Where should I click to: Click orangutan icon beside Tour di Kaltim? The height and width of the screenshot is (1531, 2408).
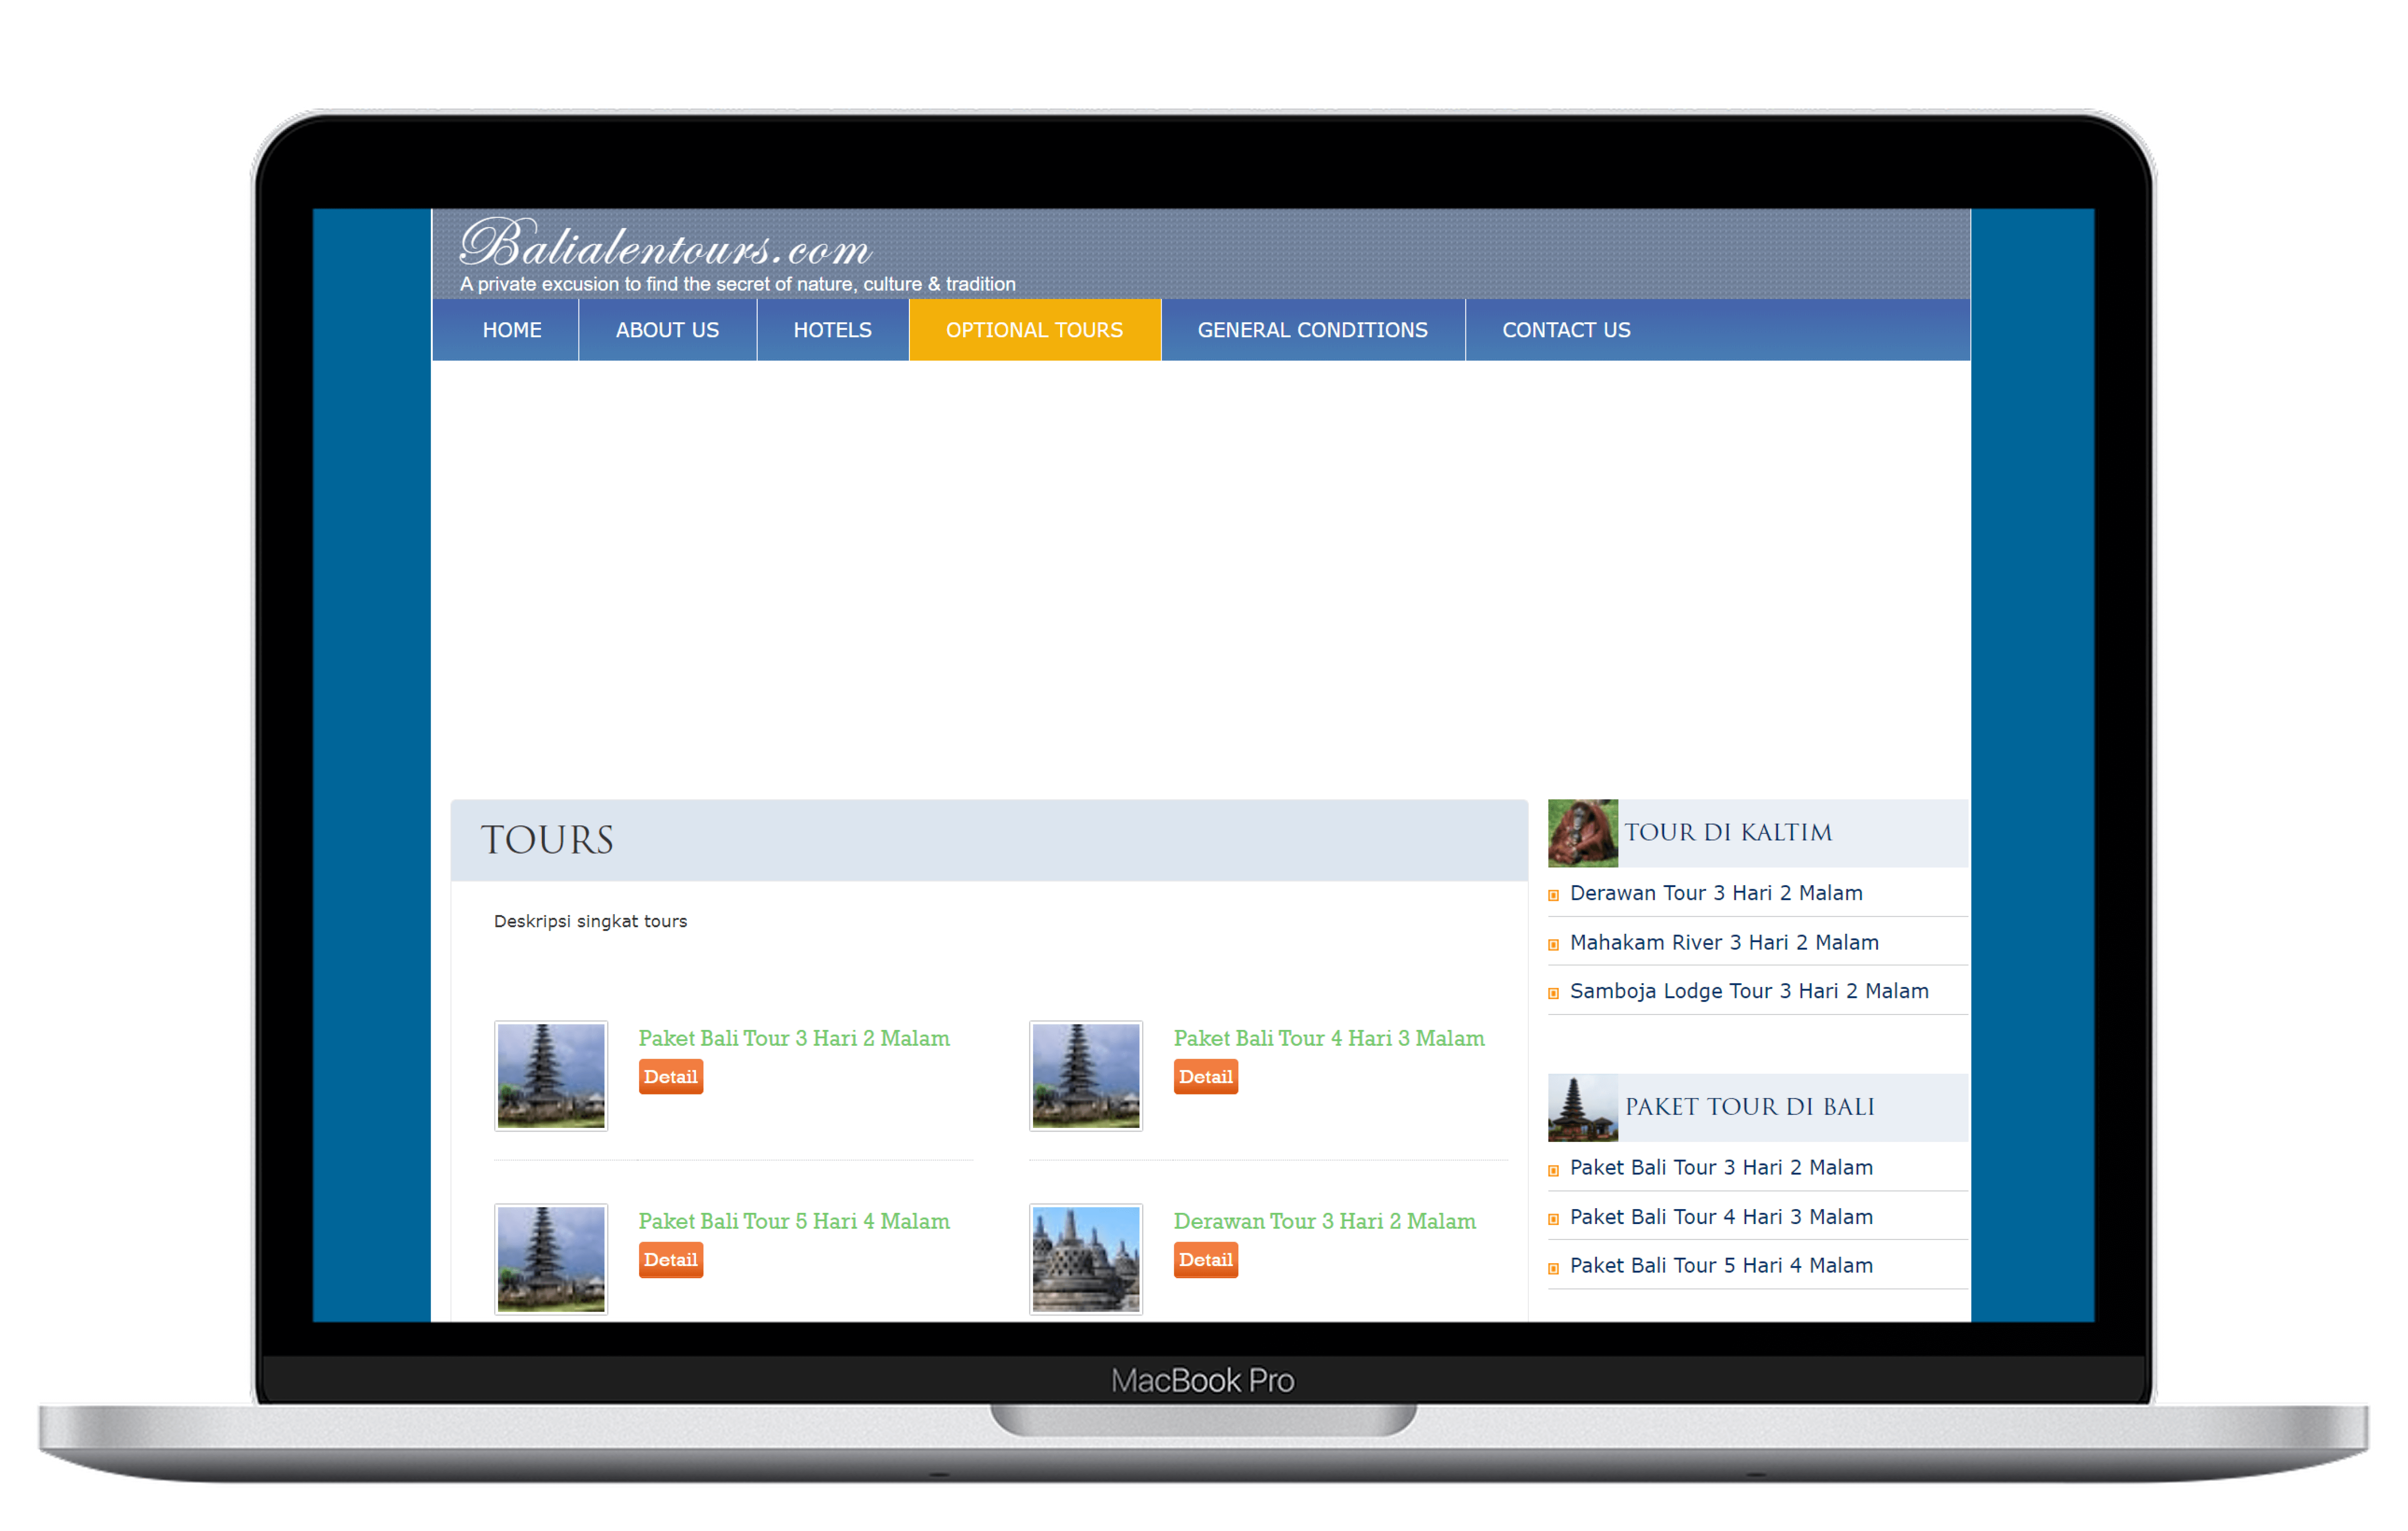pyautogui.click(x=1582, y=833)
